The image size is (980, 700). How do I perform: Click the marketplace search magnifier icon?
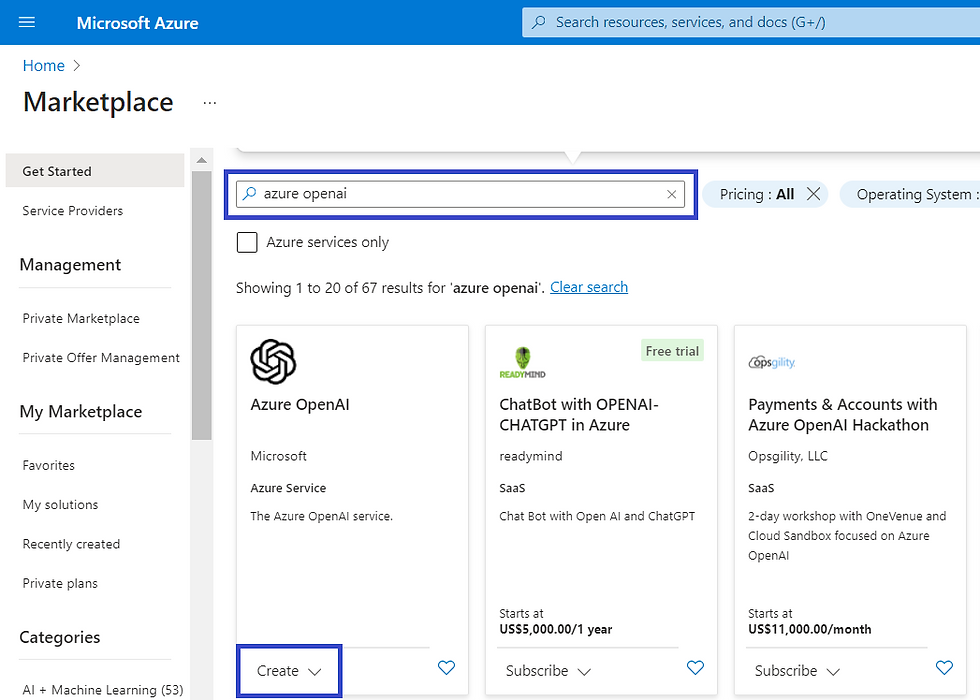[249, 194]
